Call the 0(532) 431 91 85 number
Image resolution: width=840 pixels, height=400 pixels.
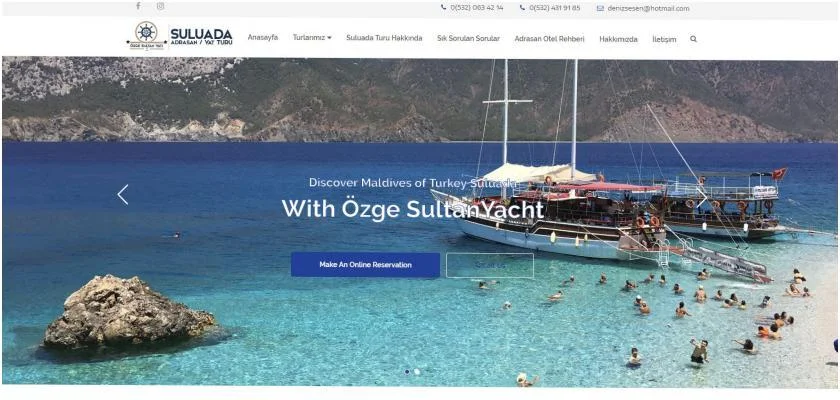click(554, 8)
